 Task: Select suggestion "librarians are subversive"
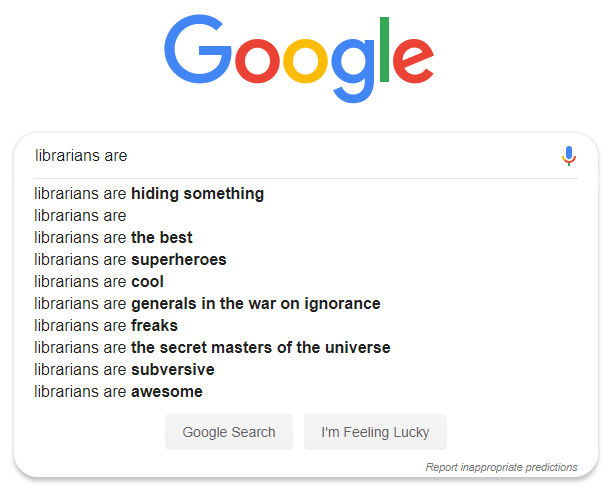[124, 370]
